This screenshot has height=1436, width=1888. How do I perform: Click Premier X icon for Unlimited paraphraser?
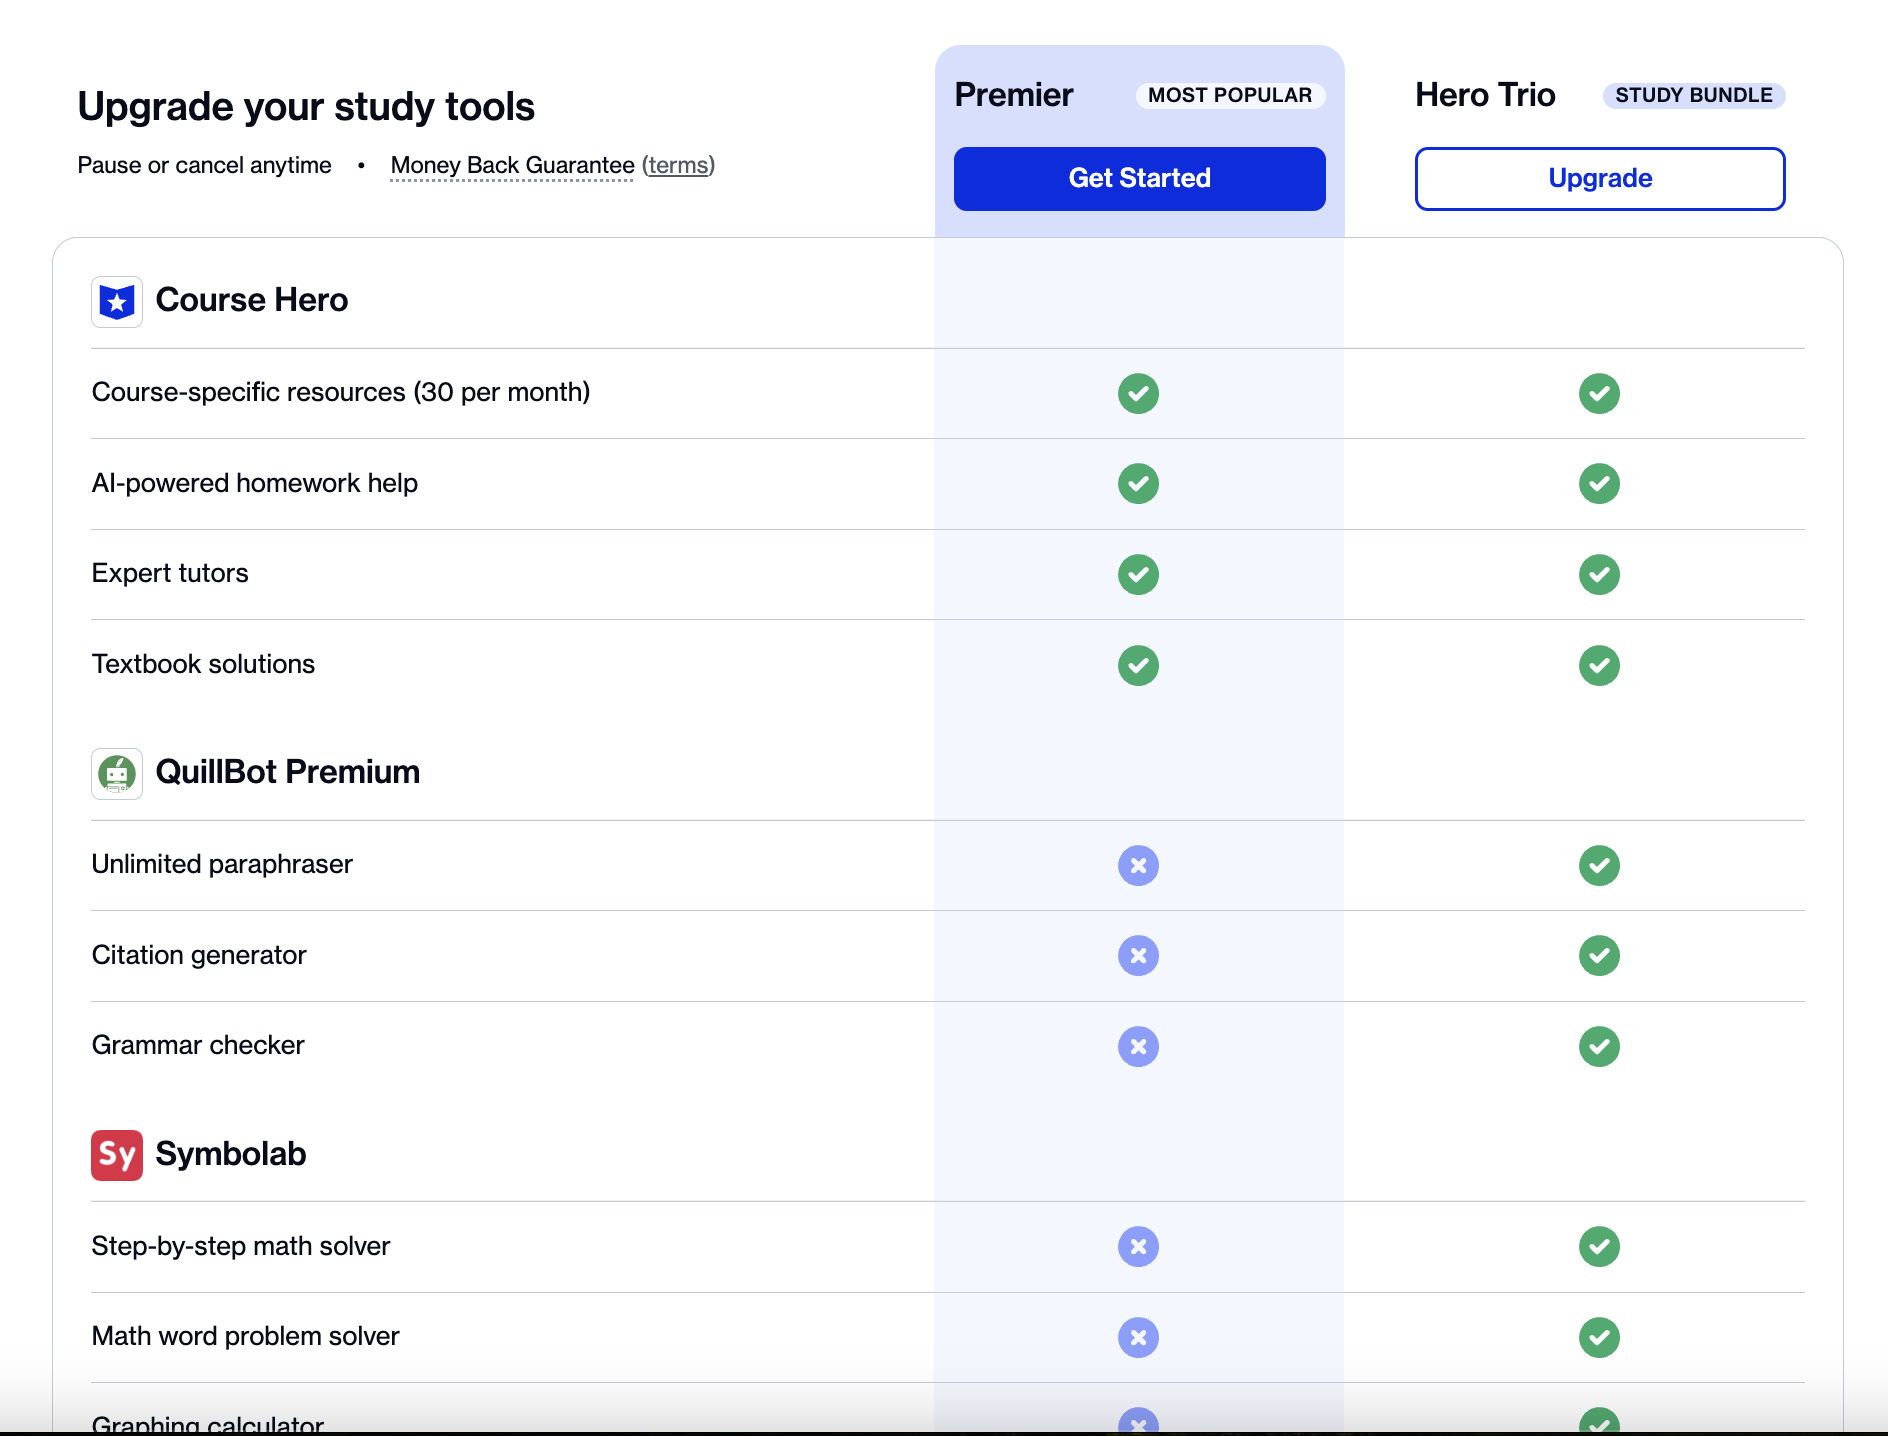pos(1138,865)
